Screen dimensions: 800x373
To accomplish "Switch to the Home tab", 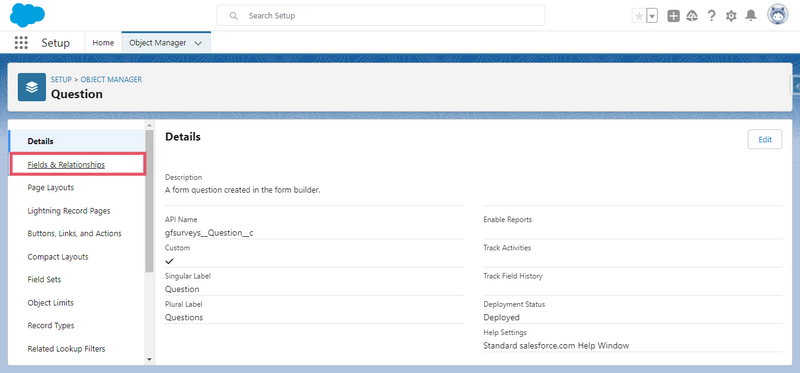I will tap(103, 43).
